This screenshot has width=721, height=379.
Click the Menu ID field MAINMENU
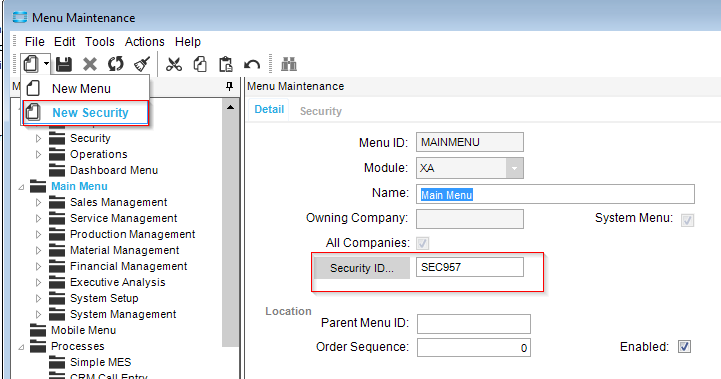tap(469, 142)
